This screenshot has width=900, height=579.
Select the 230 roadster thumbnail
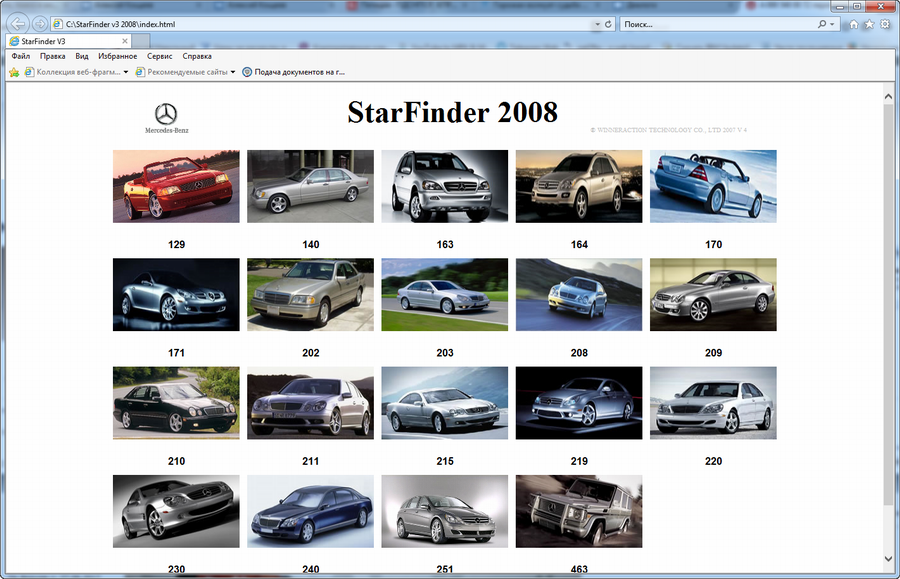point(176,511)
